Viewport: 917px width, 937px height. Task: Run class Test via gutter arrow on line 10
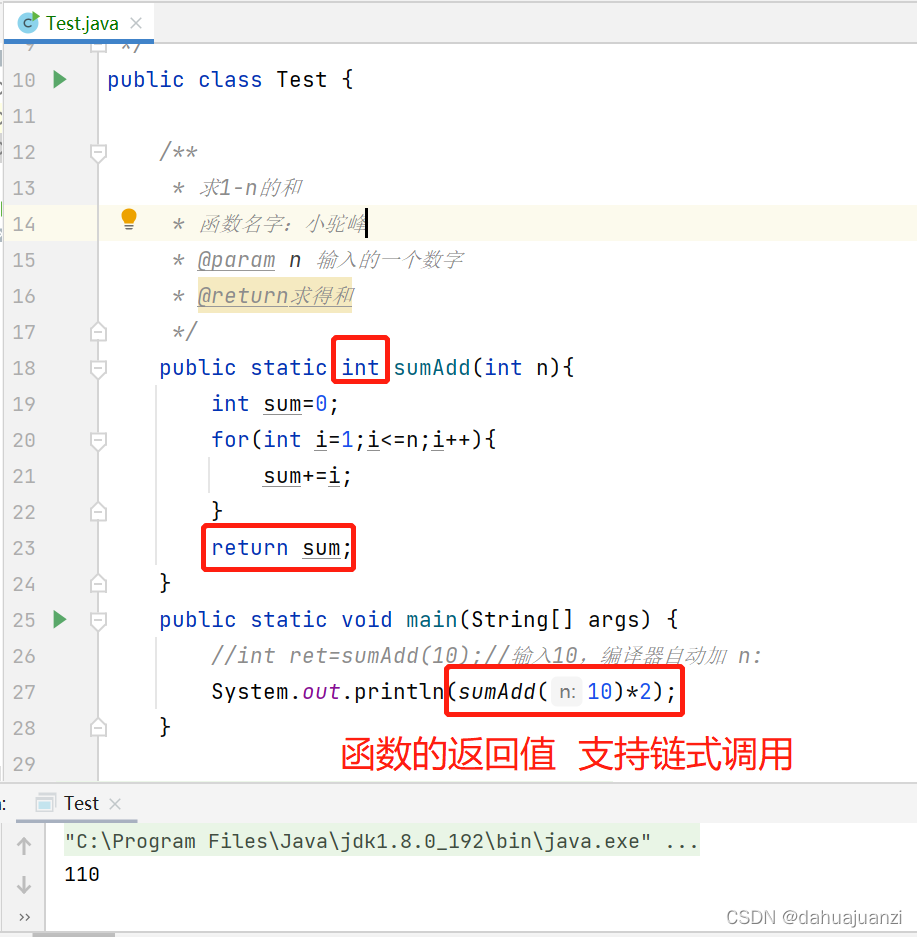(x=60, y=79)
